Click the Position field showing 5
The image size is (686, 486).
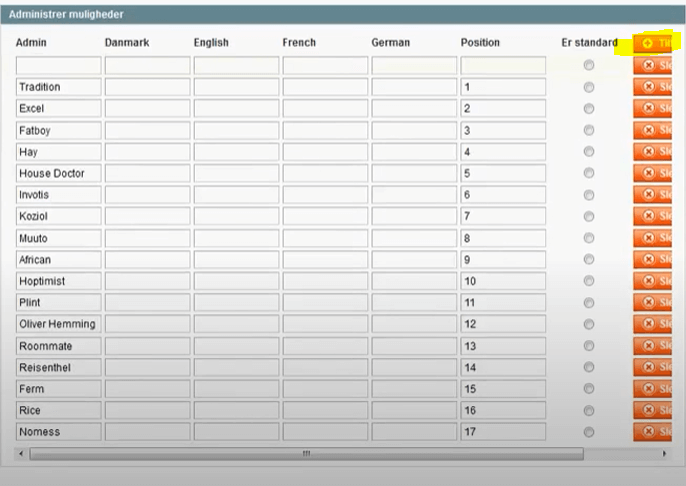503,173
